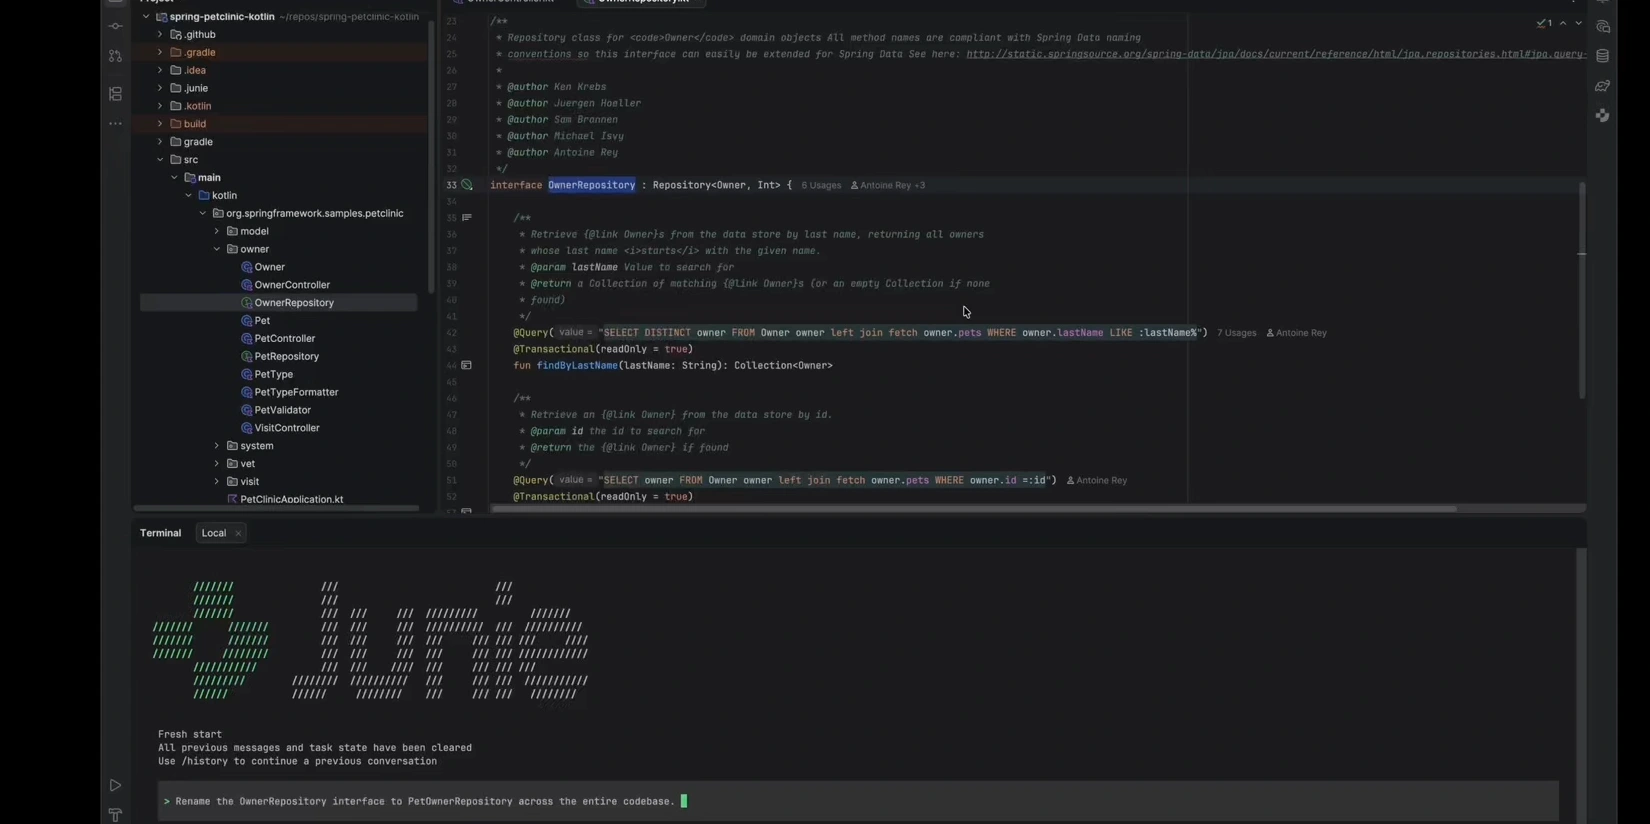Click the Antoine Rey author hint on line 51
Screen dimensions: 1650x824
click(x=1097, y=481)
